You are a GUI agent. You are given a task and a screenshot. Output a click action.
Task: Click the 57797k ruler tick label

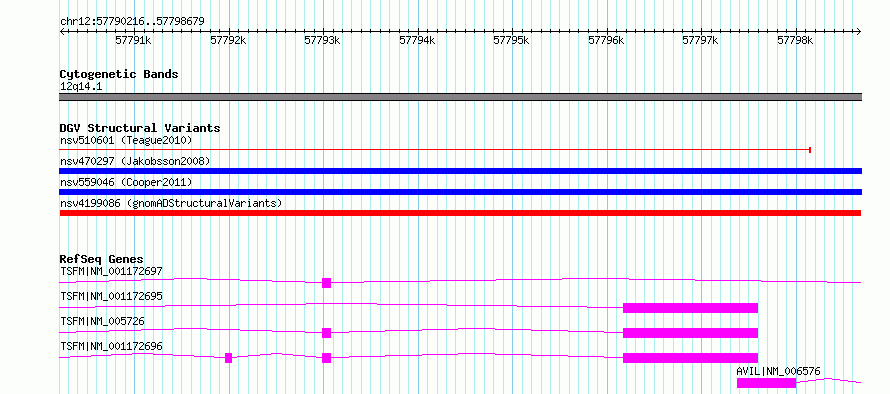(x=700, y=40)
